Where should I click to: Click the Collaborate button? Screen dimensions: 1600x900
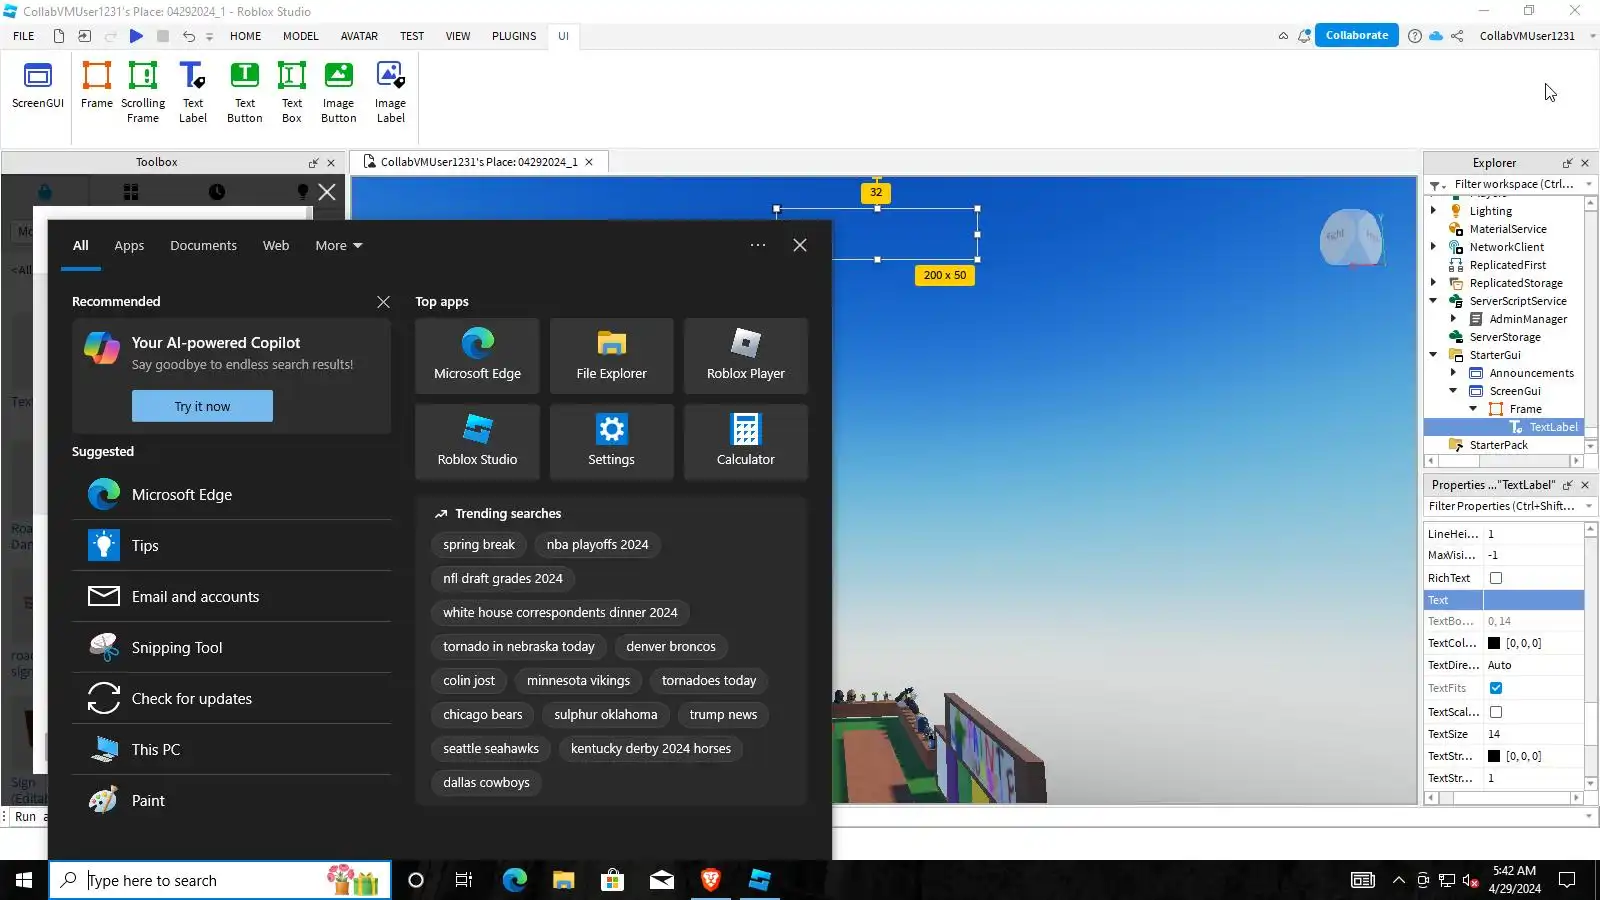pyautogui.click(x=1356, y=35)
